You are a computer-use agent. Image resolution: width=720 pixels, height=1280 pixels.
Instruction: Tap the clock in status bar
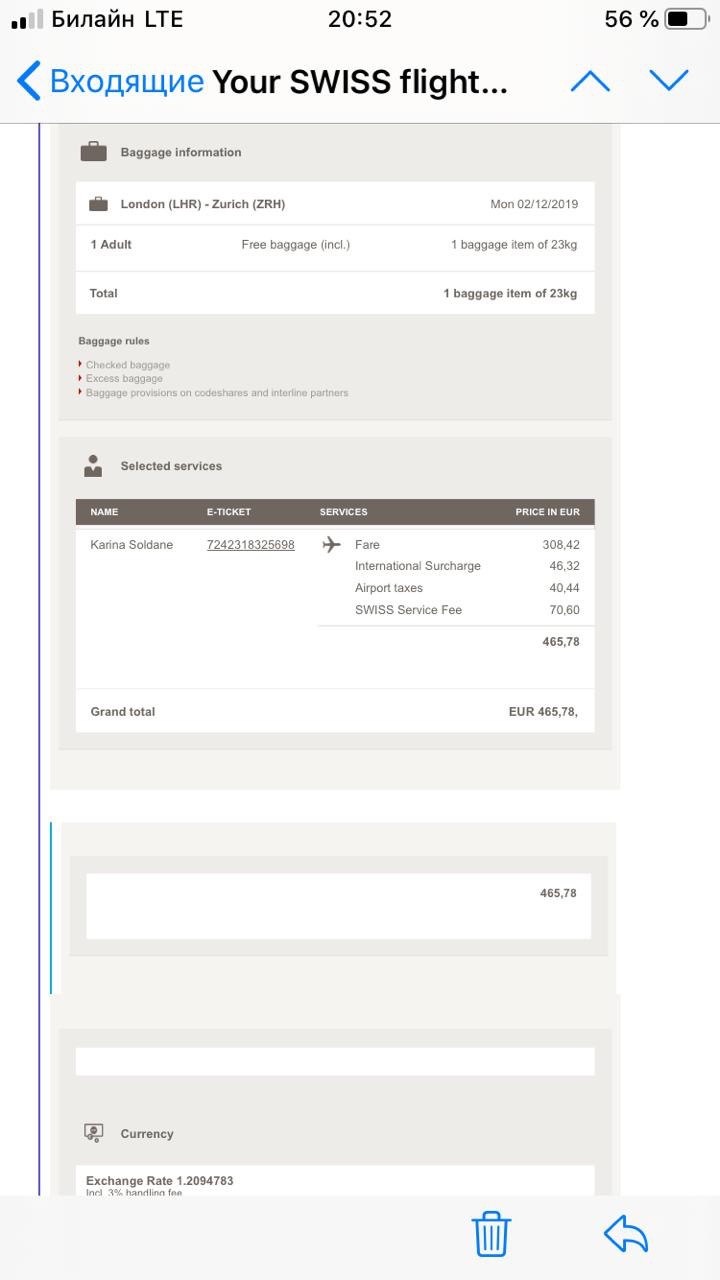pos(360,19)
